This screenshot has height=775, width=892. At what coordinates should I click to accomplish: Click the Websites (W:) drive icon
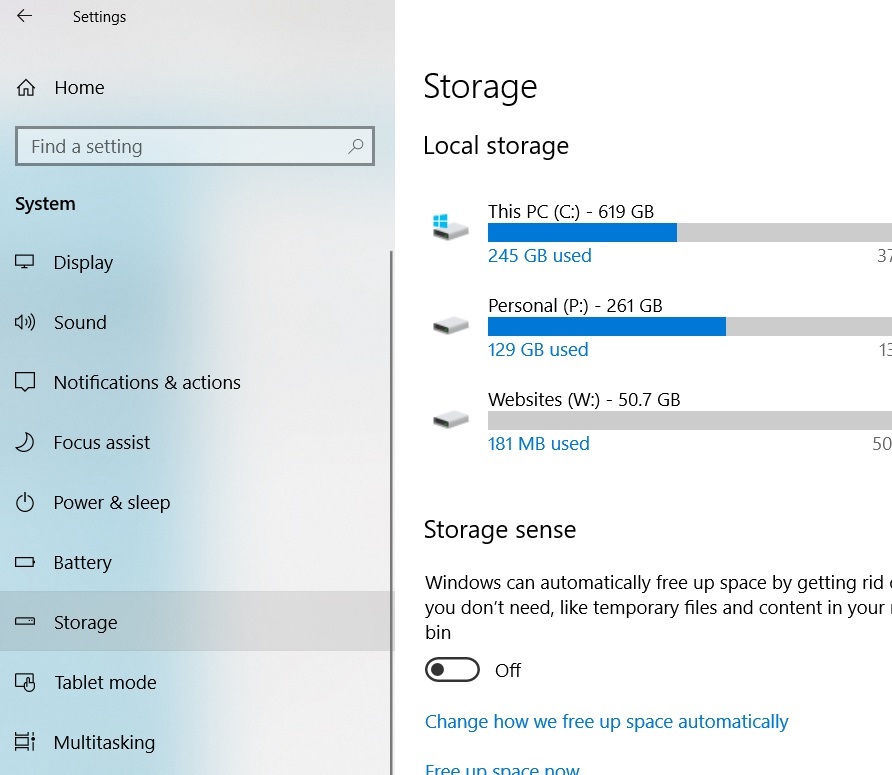[x=451, y=420]
